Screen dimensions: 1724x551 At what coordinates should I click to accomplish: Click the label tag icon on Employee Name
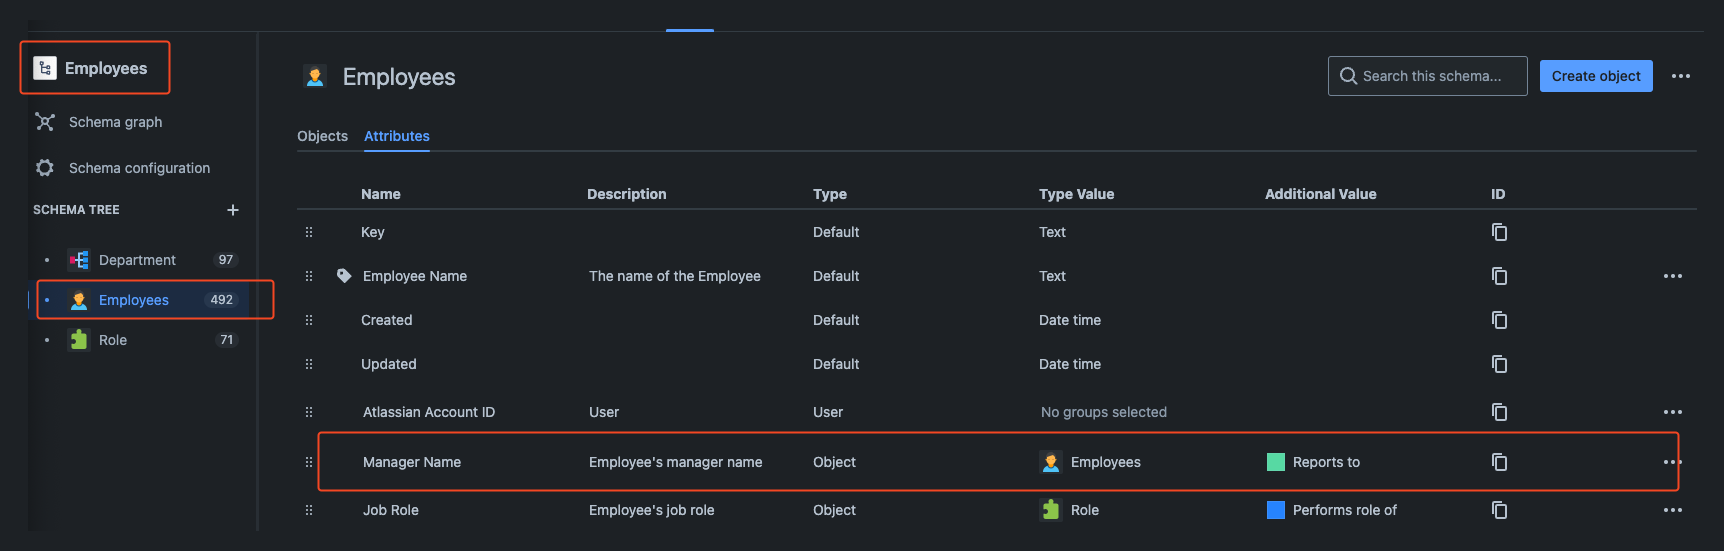tap(344, 276)
